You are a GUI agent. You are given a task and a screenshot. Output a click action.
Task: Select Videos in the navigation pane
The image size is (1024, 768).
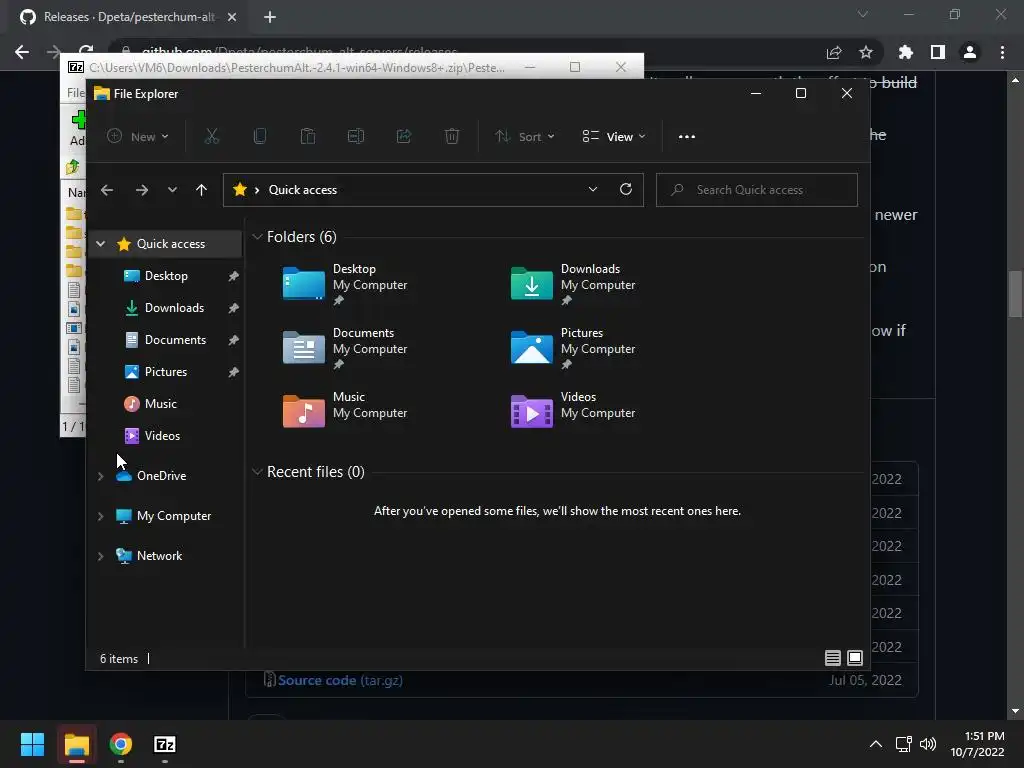point(162,436)
